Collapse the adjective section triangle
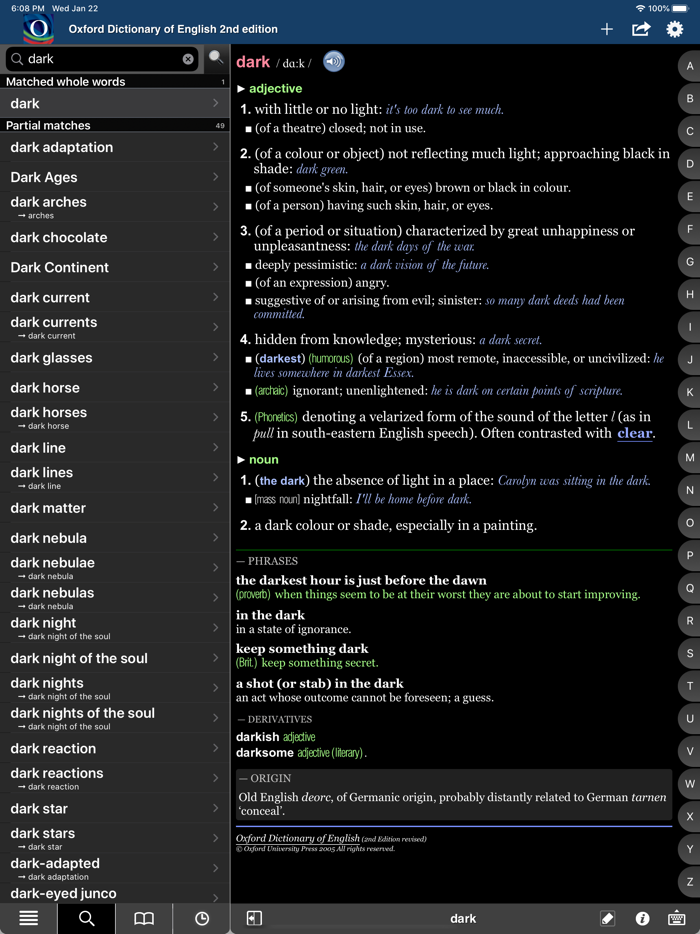This screenshot has height=934, width=700. 241,89
